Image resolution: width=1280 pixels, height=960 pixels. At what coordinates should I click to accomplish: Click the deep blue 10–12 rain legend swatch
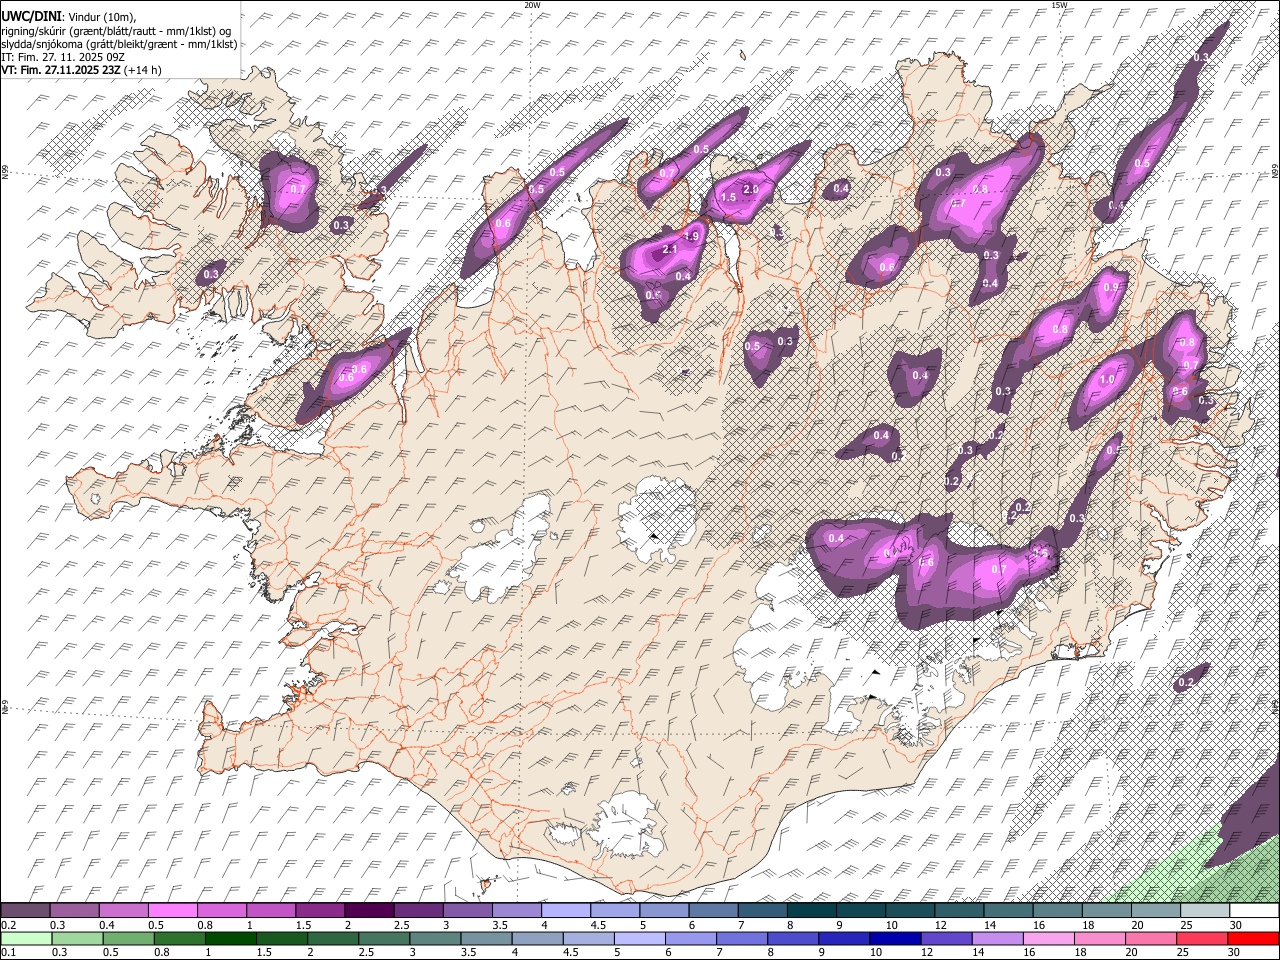[x=895, y=938]
